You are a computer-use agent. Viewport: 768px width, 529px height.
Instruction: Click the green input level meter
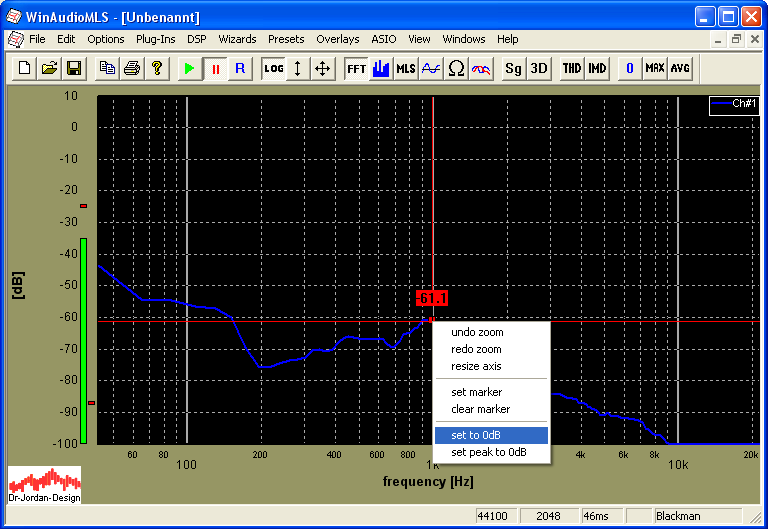pyautogui.click(x=84, y=340)
